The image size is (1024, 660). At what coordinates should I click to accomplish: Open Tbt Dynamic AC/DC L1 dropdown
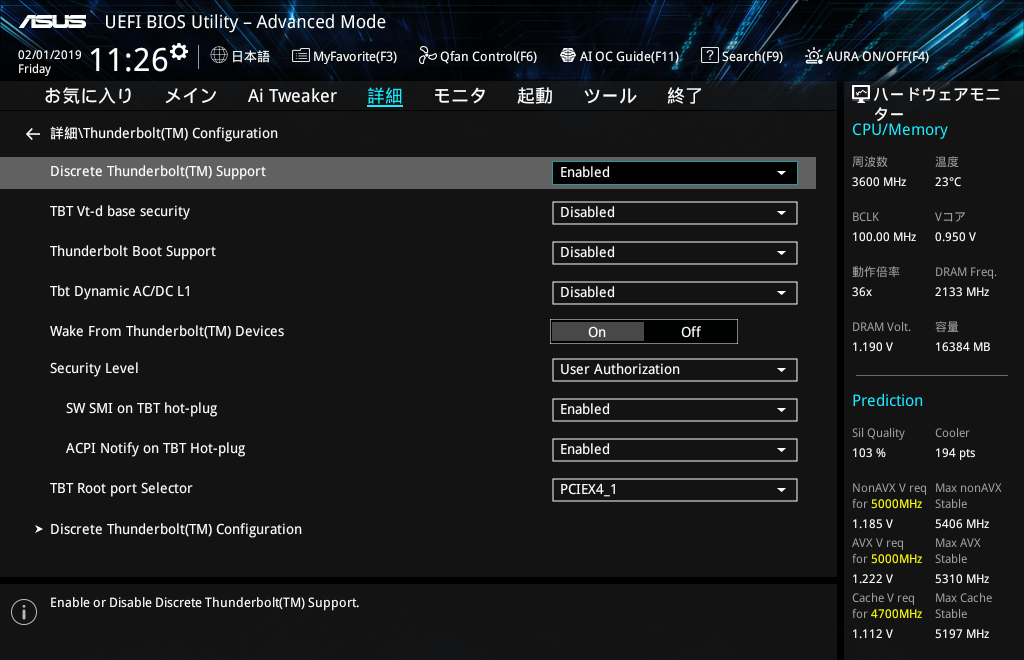coord(675,292)
